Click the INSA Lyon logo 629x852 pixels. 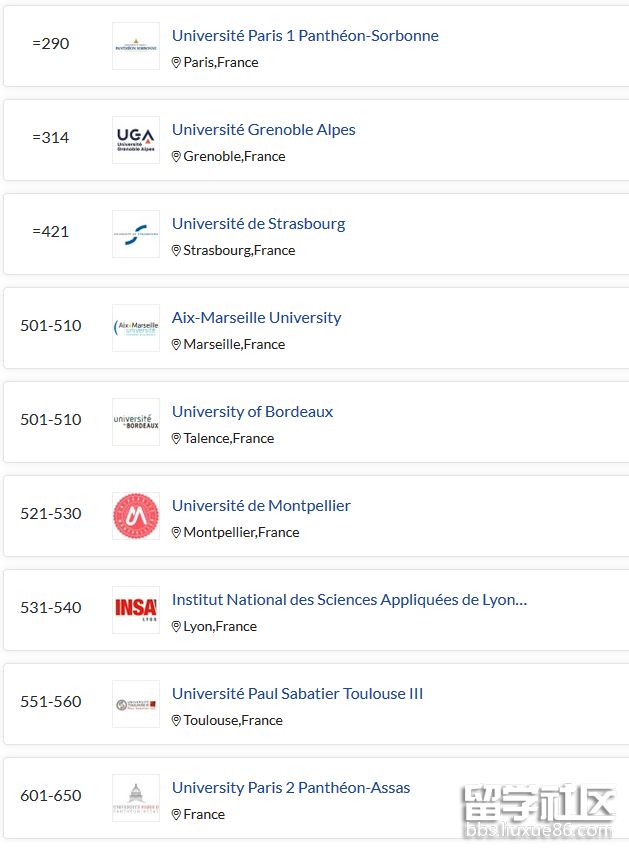pos(136,610)
